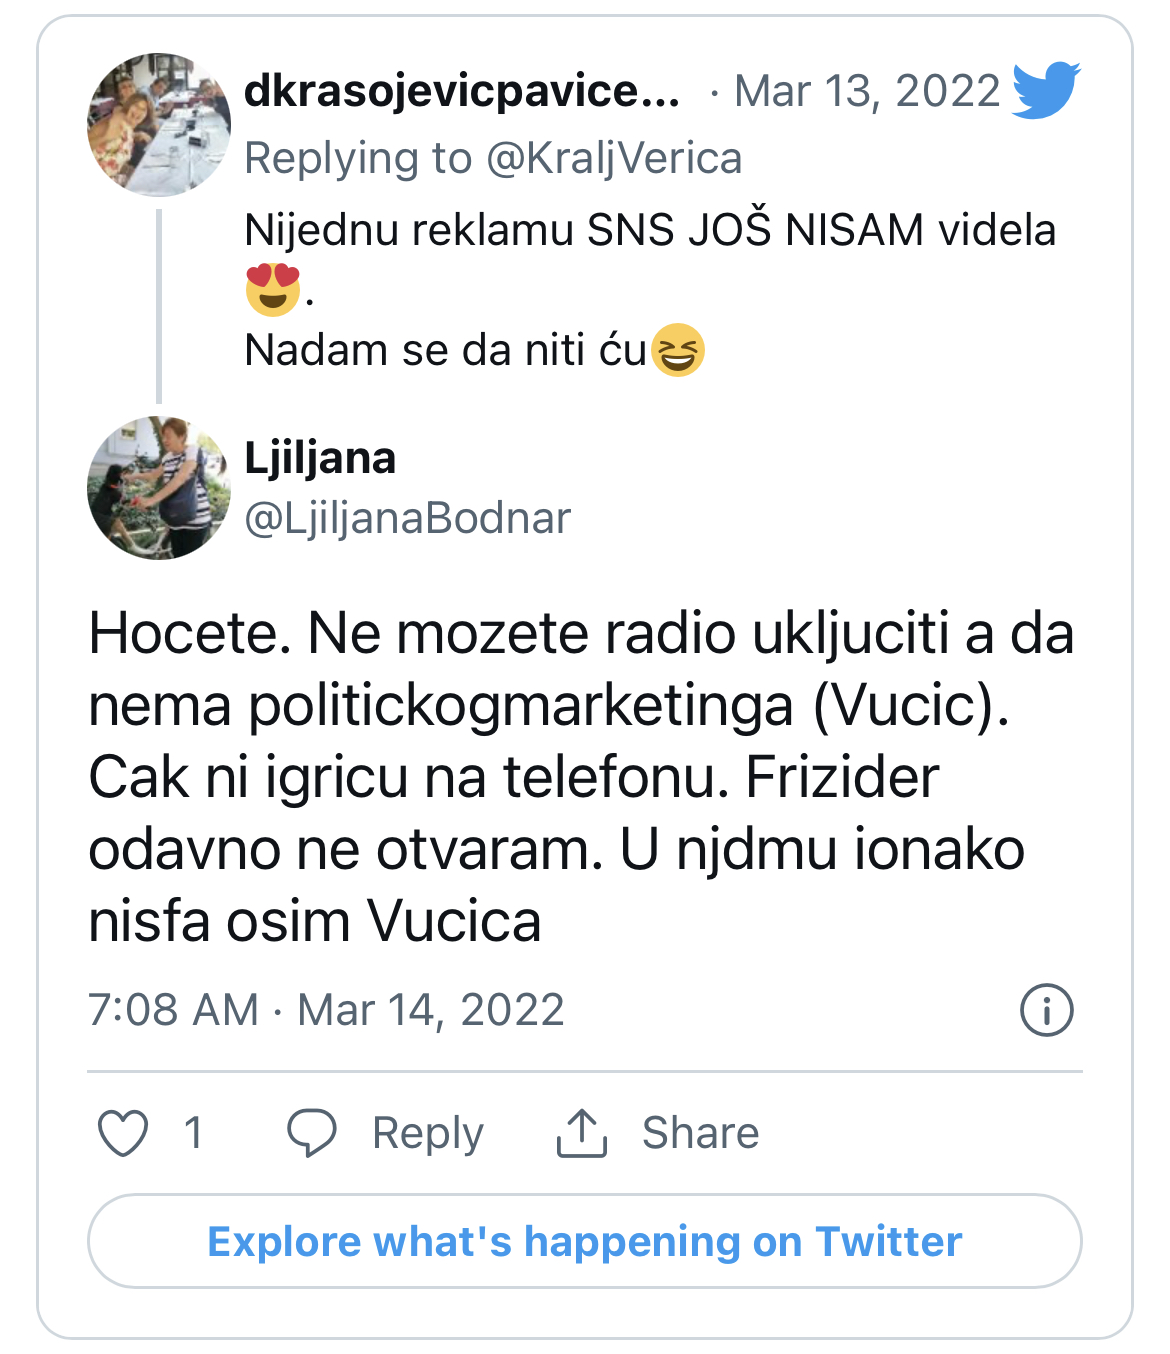The image size is (1170, 1354).
Task: Click the @KraljVerica mention link
Action: [x=614, y=158]
